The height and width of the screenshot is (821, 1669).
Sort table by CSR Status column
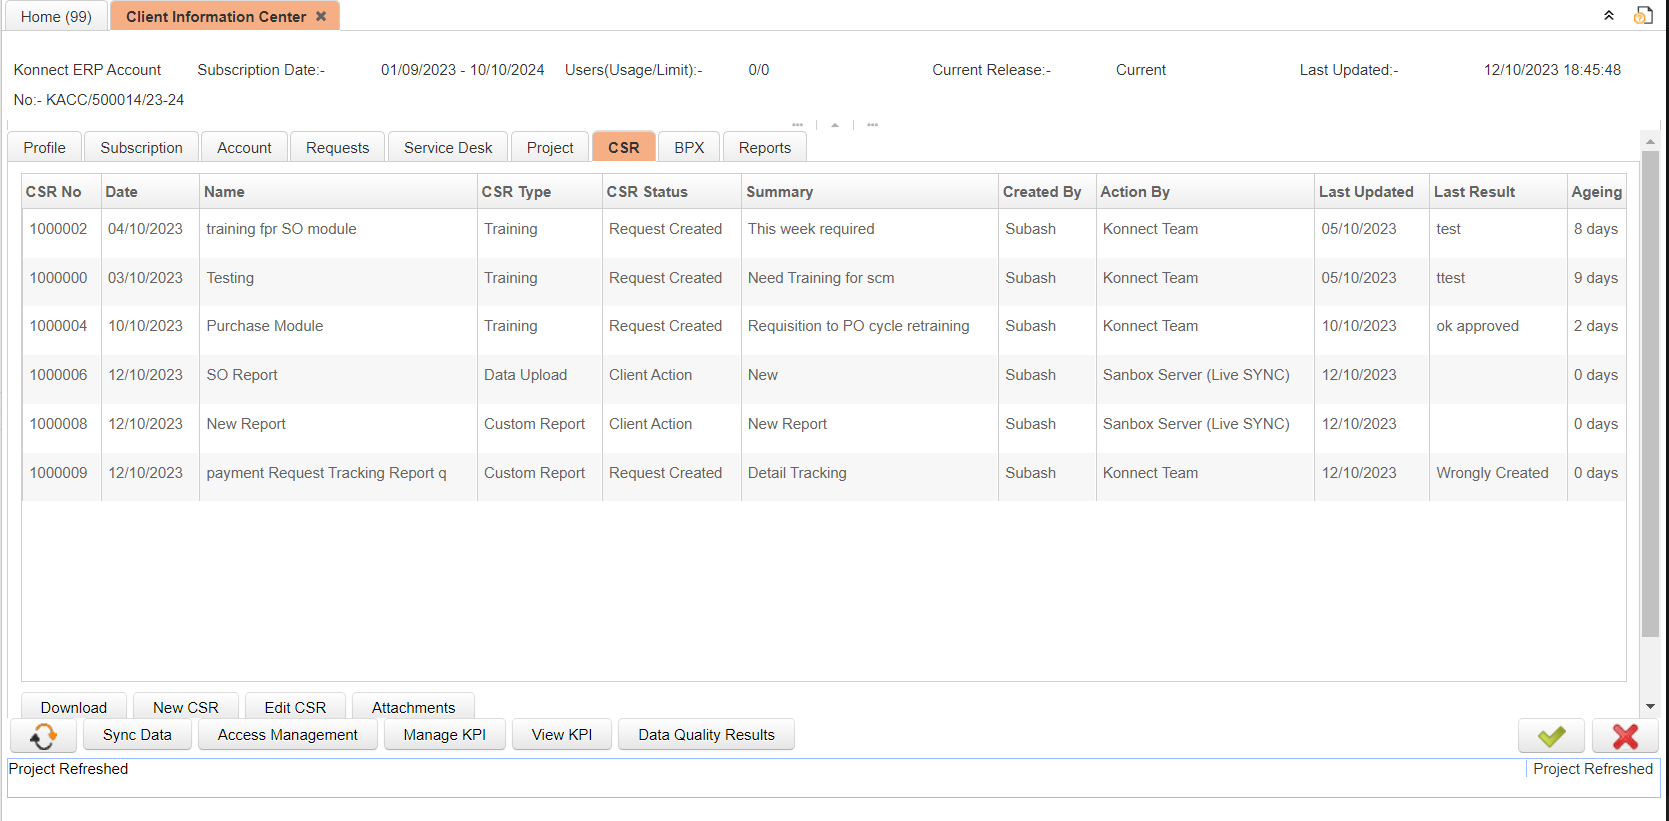647,192
